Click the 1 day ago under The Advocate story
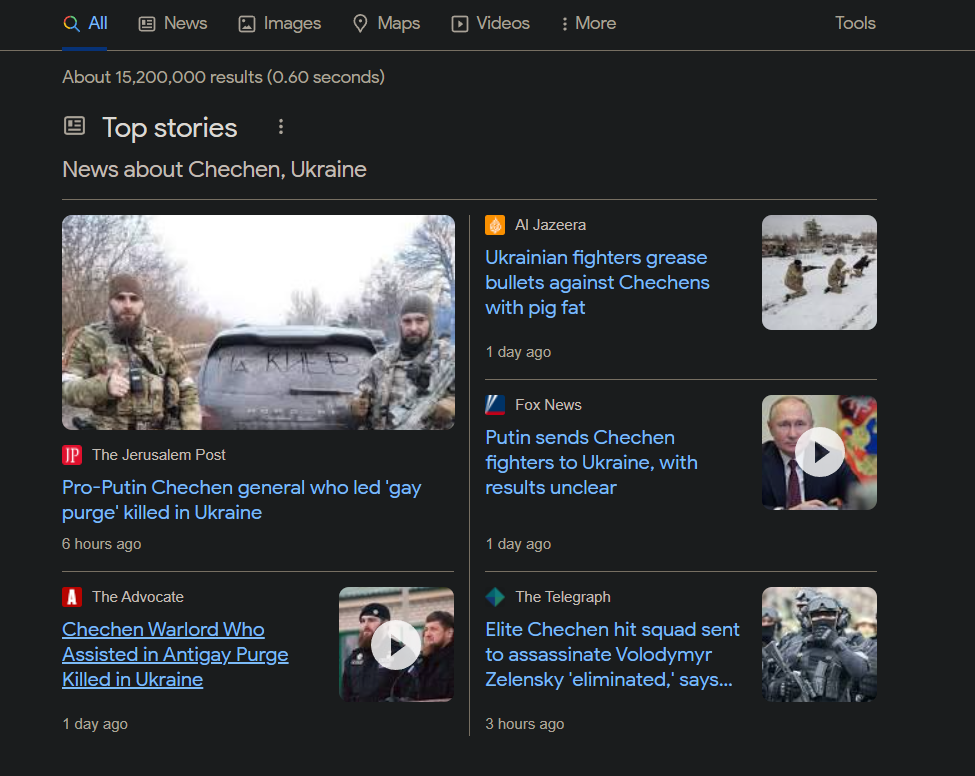 95,724
